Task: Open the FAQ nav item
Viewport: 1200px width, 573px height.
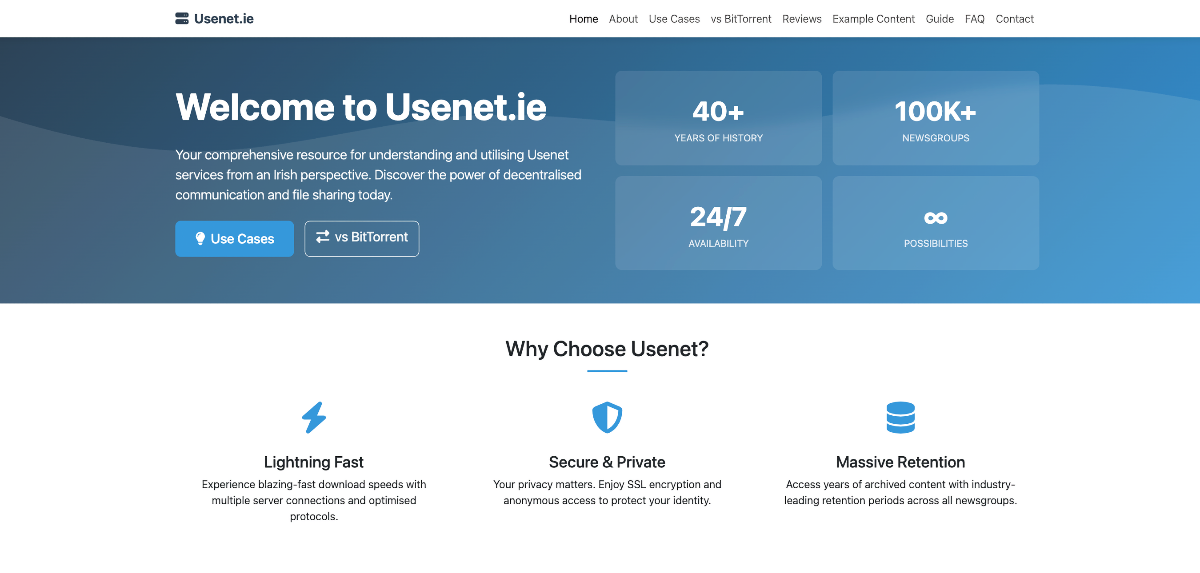Action: [975, 19]
